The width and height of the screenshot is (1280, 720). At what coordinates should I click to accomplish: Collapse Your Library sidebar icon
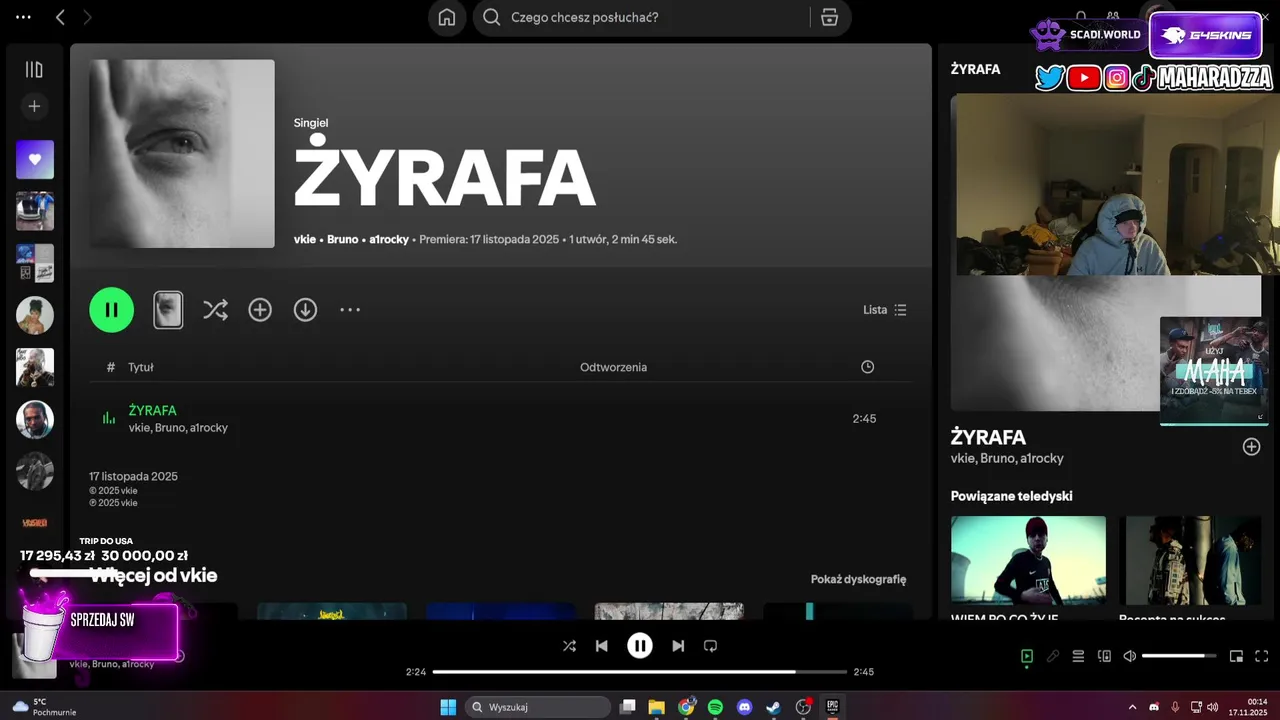pyautogui.click(x=34, y=69)
